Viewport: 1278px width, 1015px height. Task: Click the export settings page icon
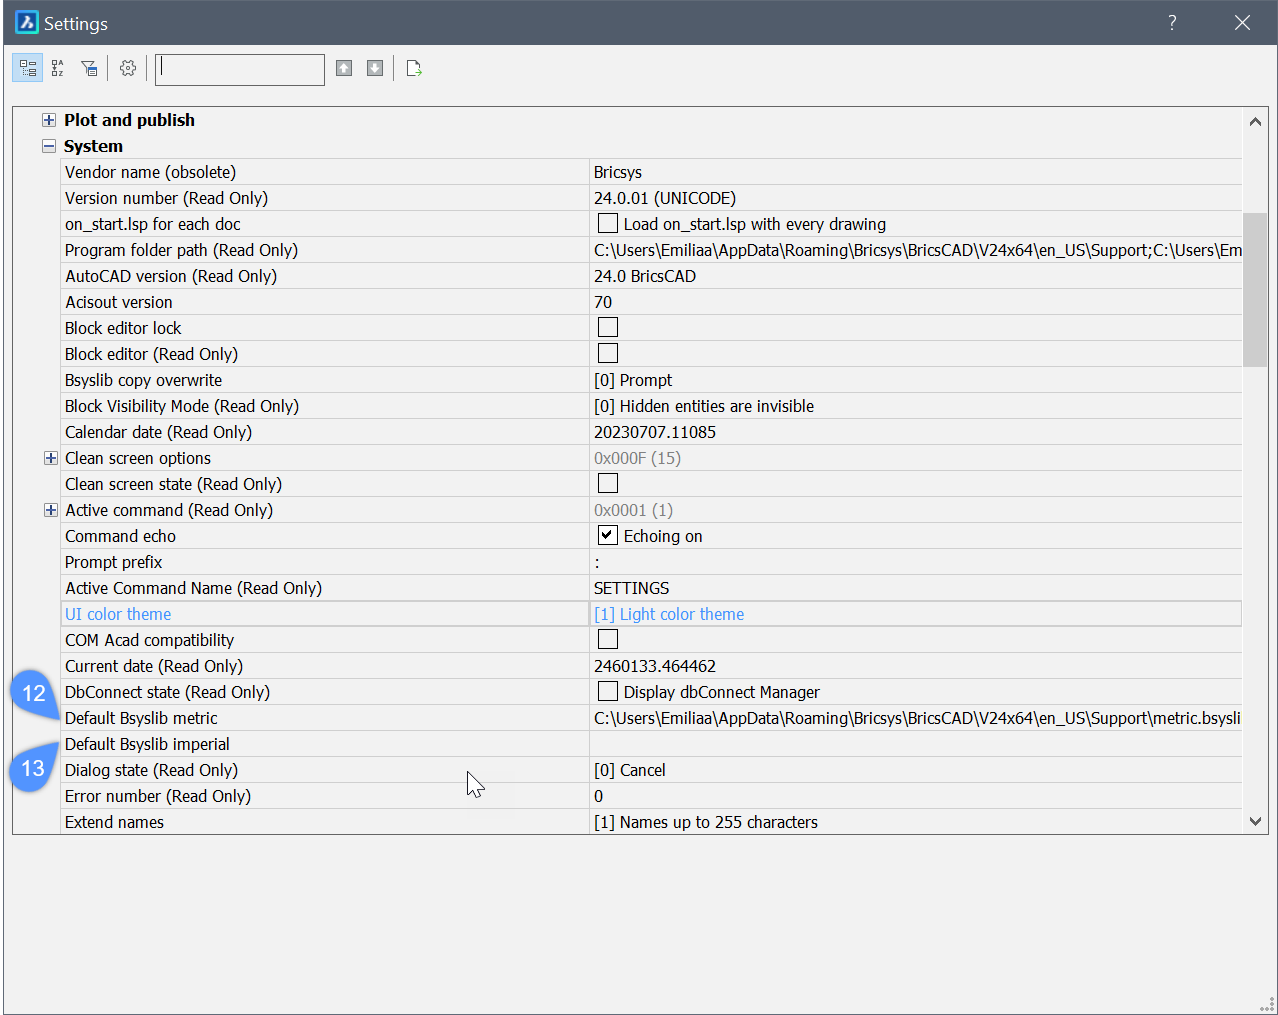coord(414,68)
